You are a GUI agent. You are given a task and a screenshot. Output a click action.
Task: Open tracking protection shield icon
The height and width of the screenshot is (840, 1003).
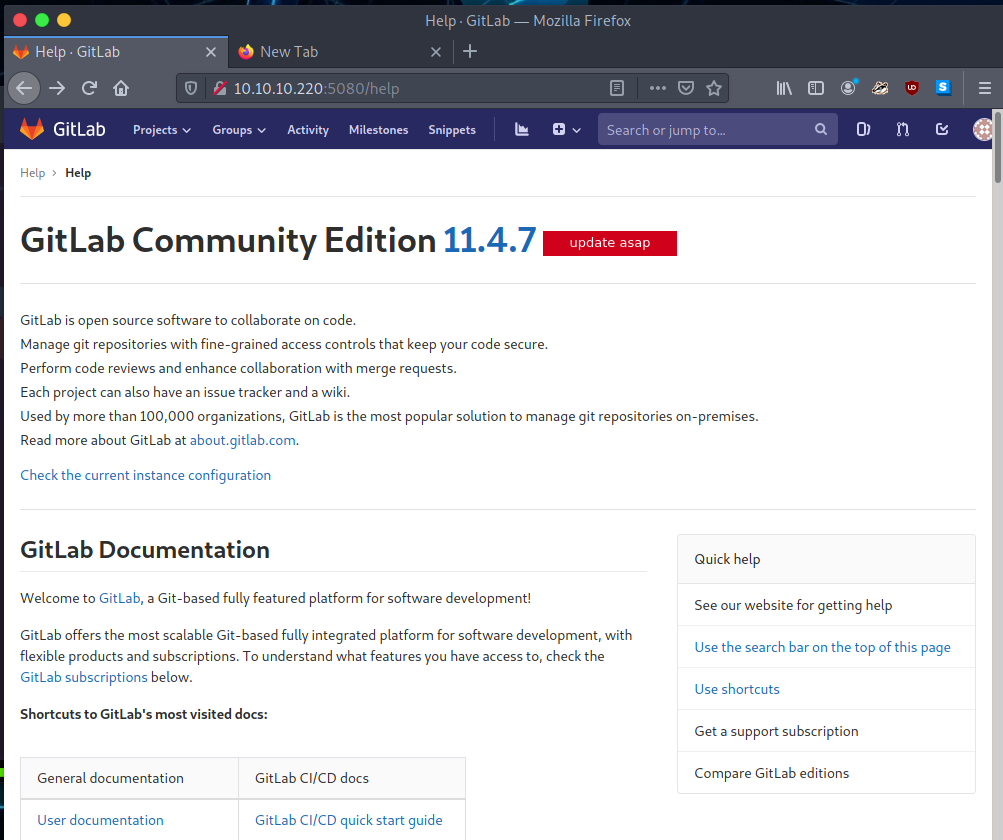pos(191,88)
